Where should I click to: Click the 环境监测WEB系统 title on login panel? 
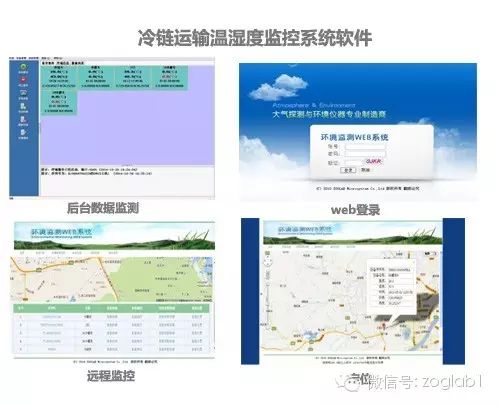[x=354, y=137]
